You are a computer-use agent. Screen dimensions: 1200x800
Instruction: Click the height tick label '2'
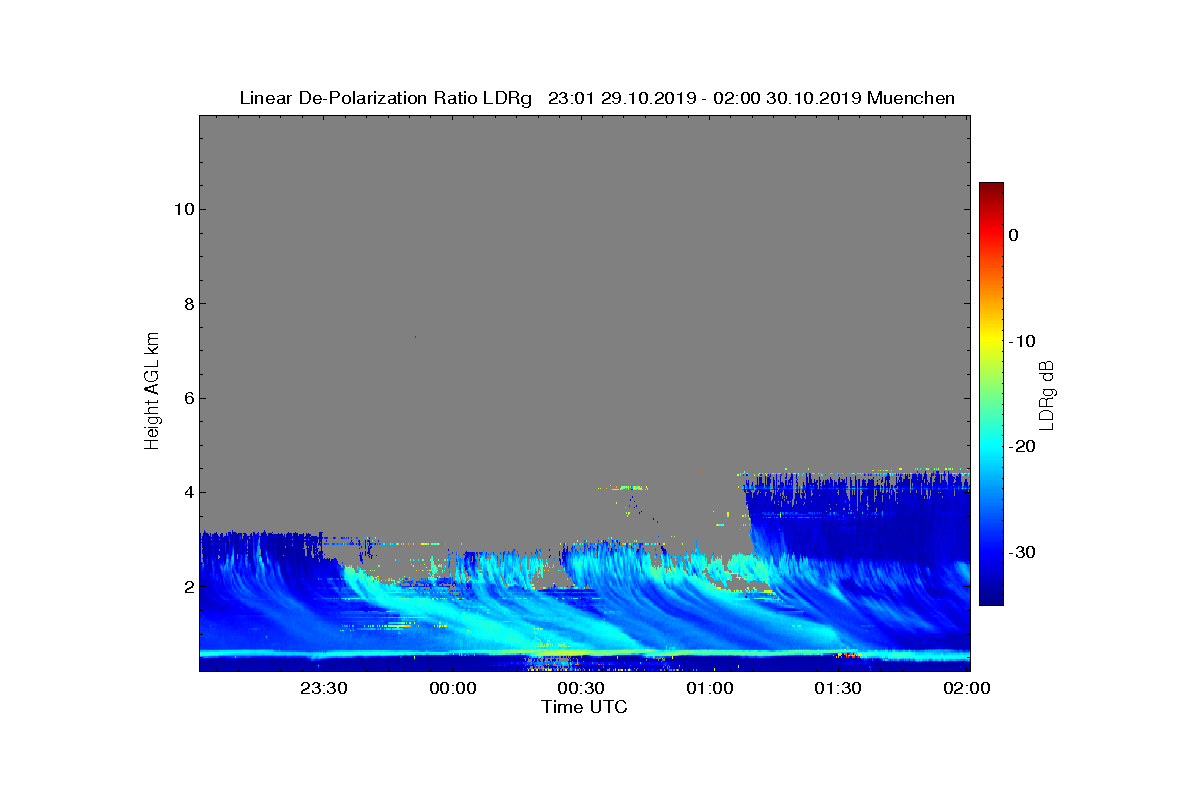[187, 587]
